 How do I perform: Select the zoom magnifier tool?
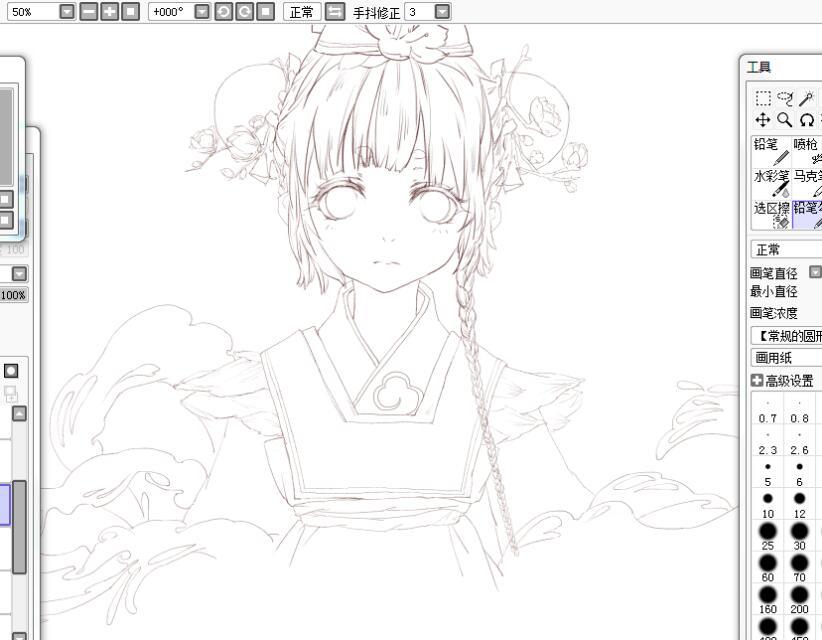pyautogui.click(x=785, y=120)
